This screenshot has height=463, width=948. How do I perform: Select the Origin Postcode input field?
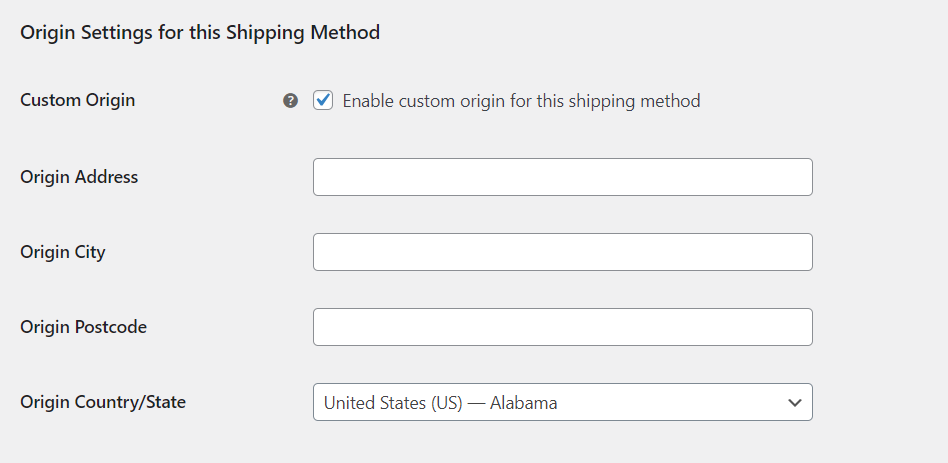pos(562,327)
